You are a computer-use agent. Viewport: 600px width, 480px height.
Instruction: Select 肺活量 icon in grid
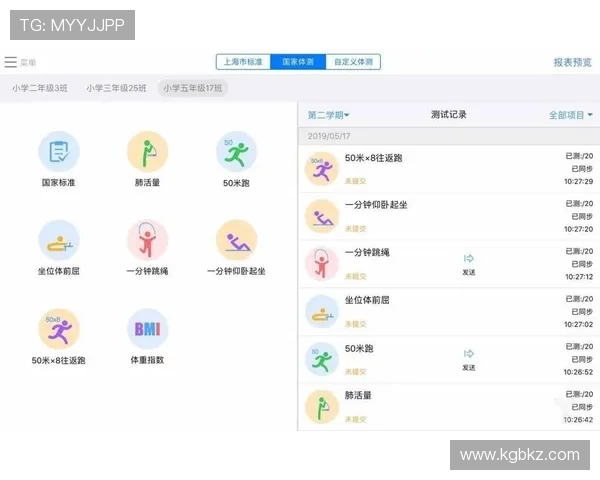coord(148,152)
